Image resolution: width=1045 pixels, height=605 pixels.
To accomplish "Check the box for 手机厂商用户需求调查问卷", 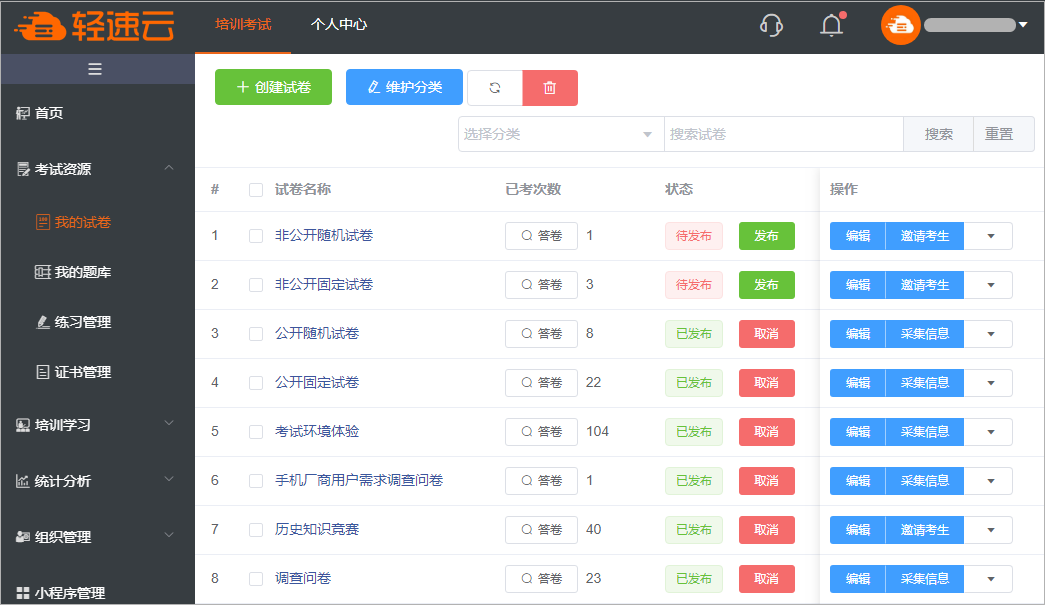I will pos(256,481).
